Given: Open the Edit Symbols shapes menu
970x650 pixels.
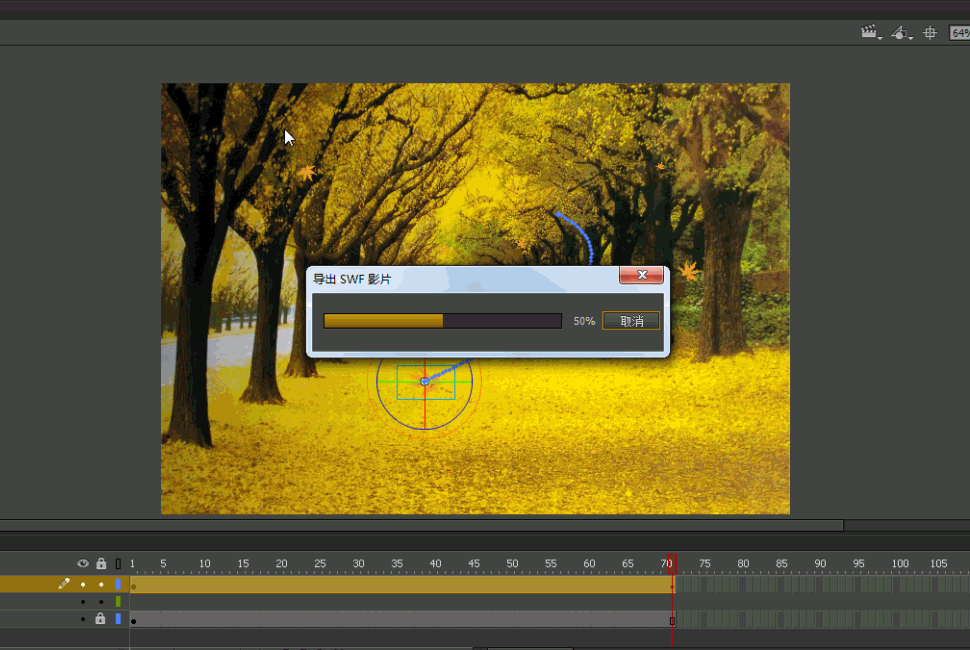Looking at the screenshot, I should (x=901, y=33).
